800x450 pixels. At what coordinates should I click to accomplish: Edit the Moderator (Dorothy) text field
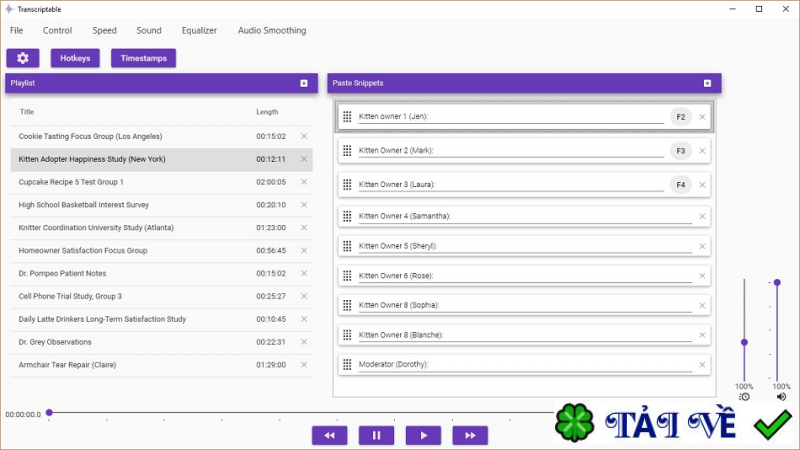[x=525, y=364]
